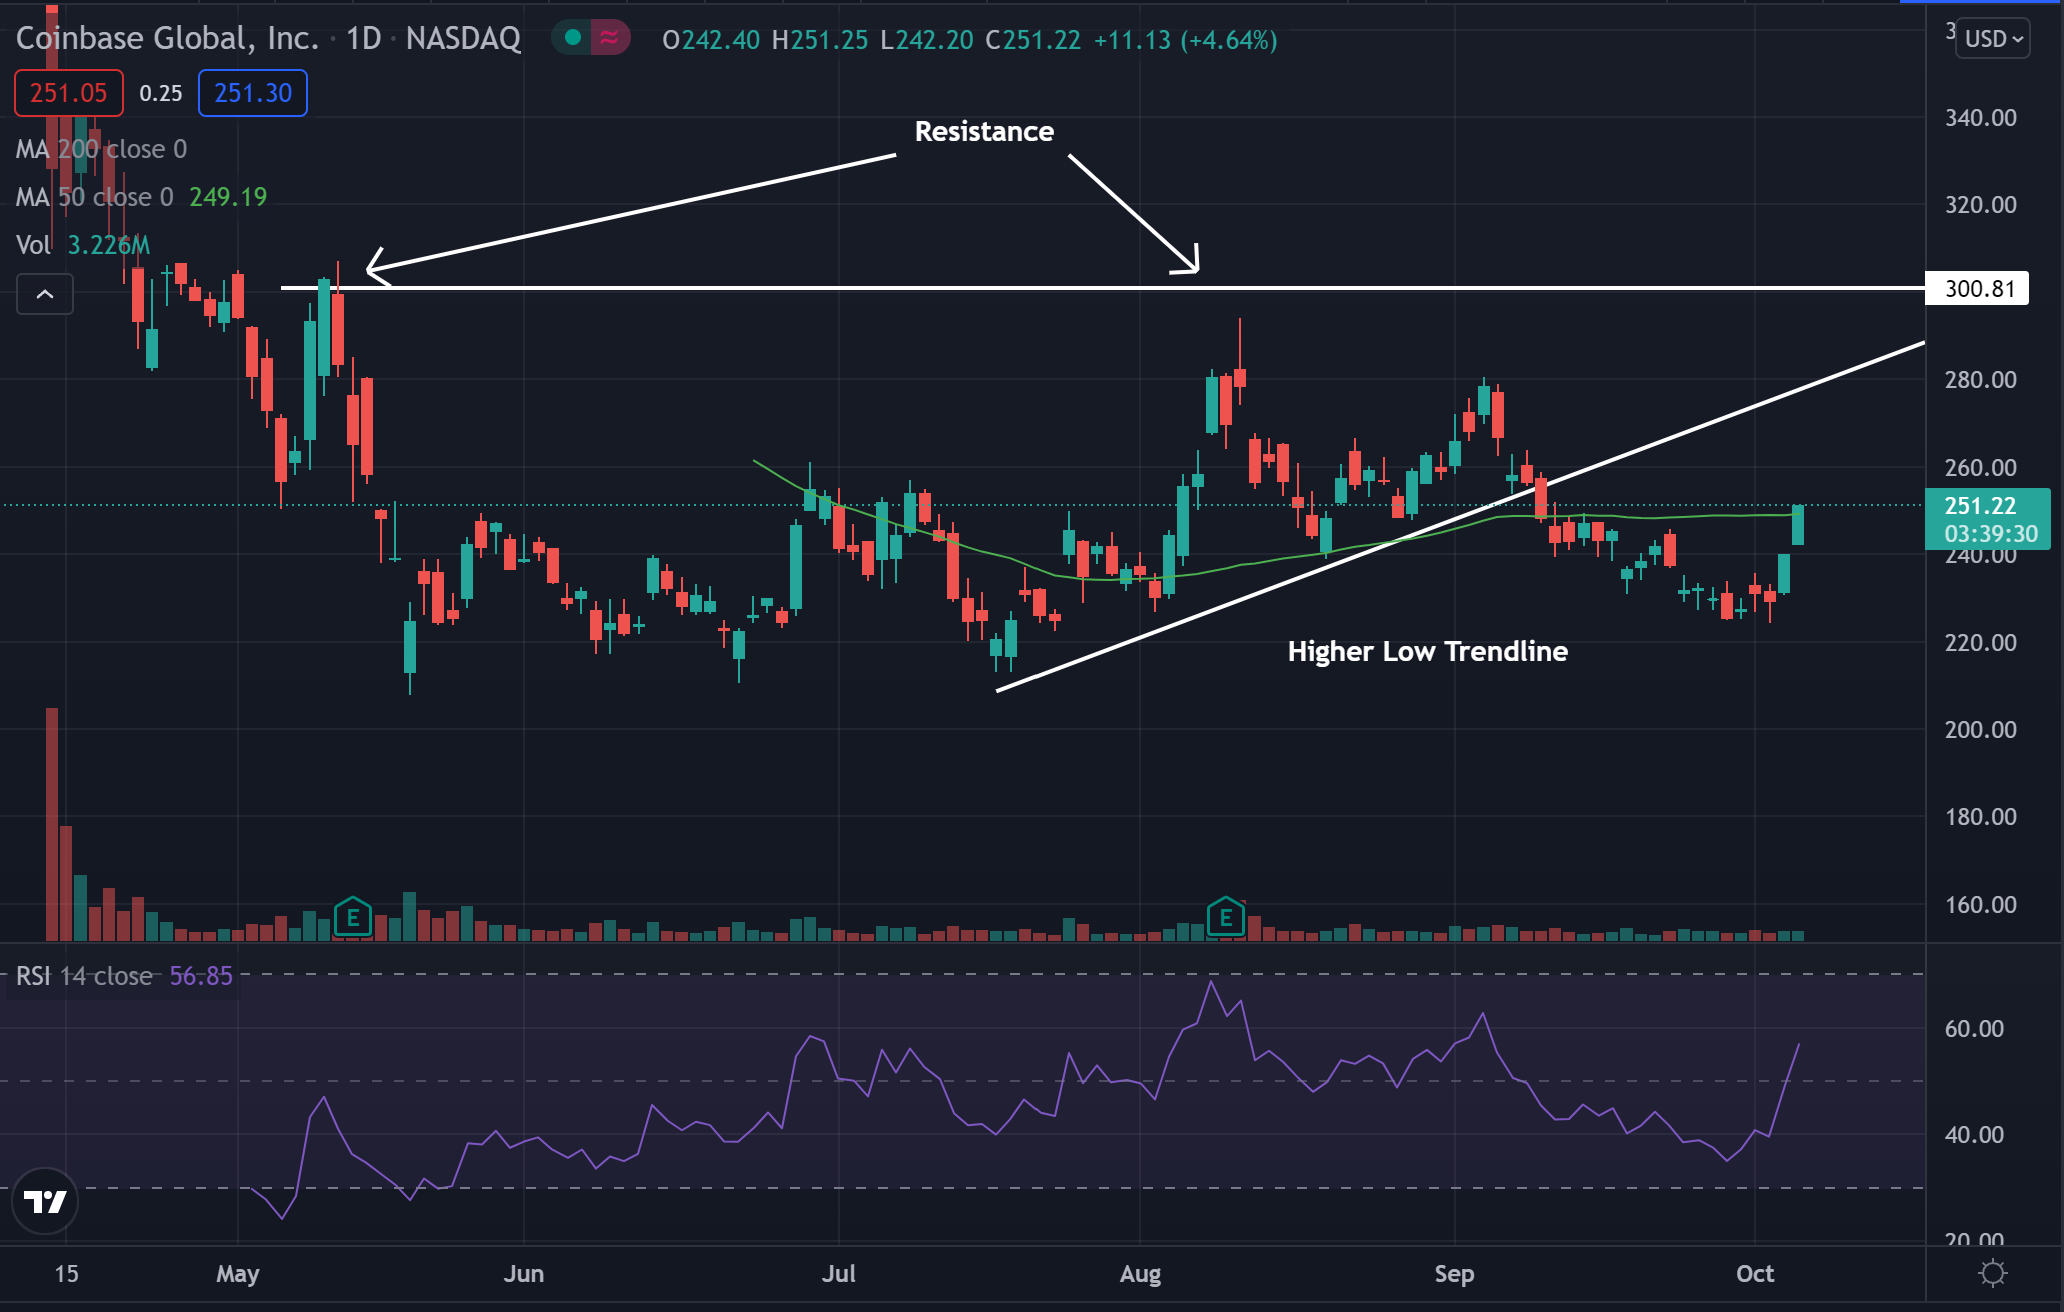2064x1312 pixels.
Task: Click the 0.25 spread value
Action: pyautogui.click(x=161, y=93)
